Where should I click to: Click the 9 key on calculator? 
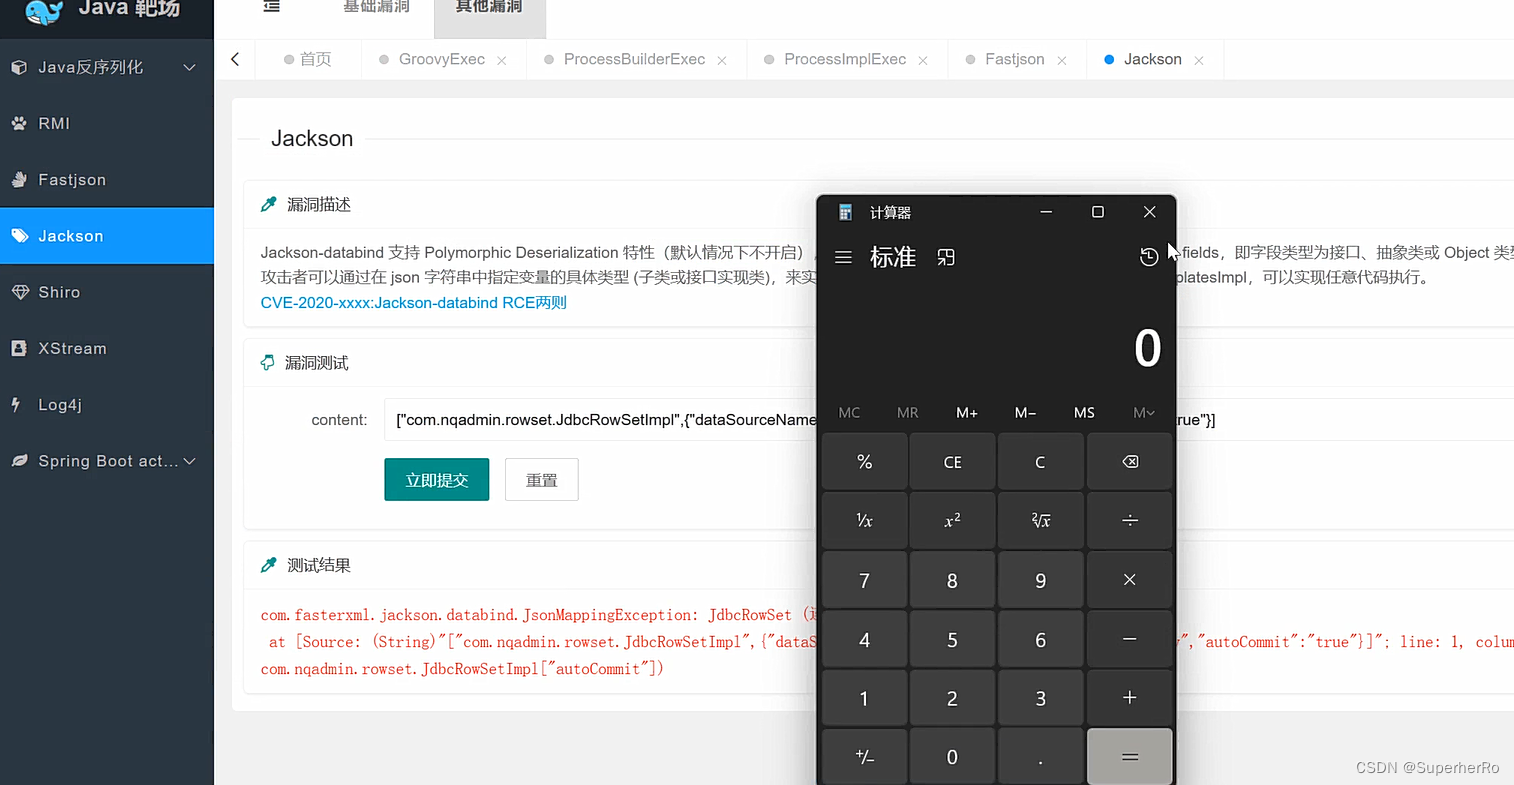pos(1040,580)
